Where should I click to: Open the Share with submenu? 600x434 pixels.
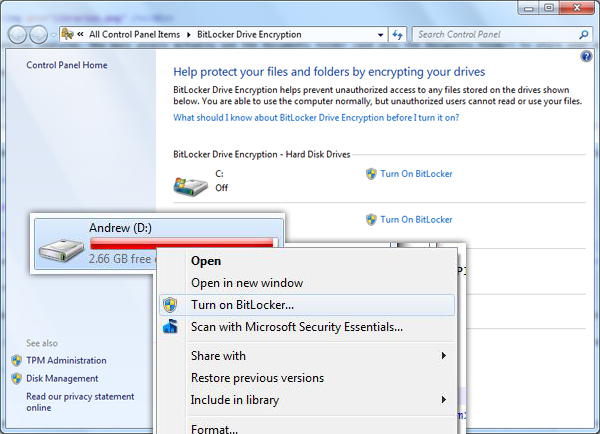pos(307,356)
